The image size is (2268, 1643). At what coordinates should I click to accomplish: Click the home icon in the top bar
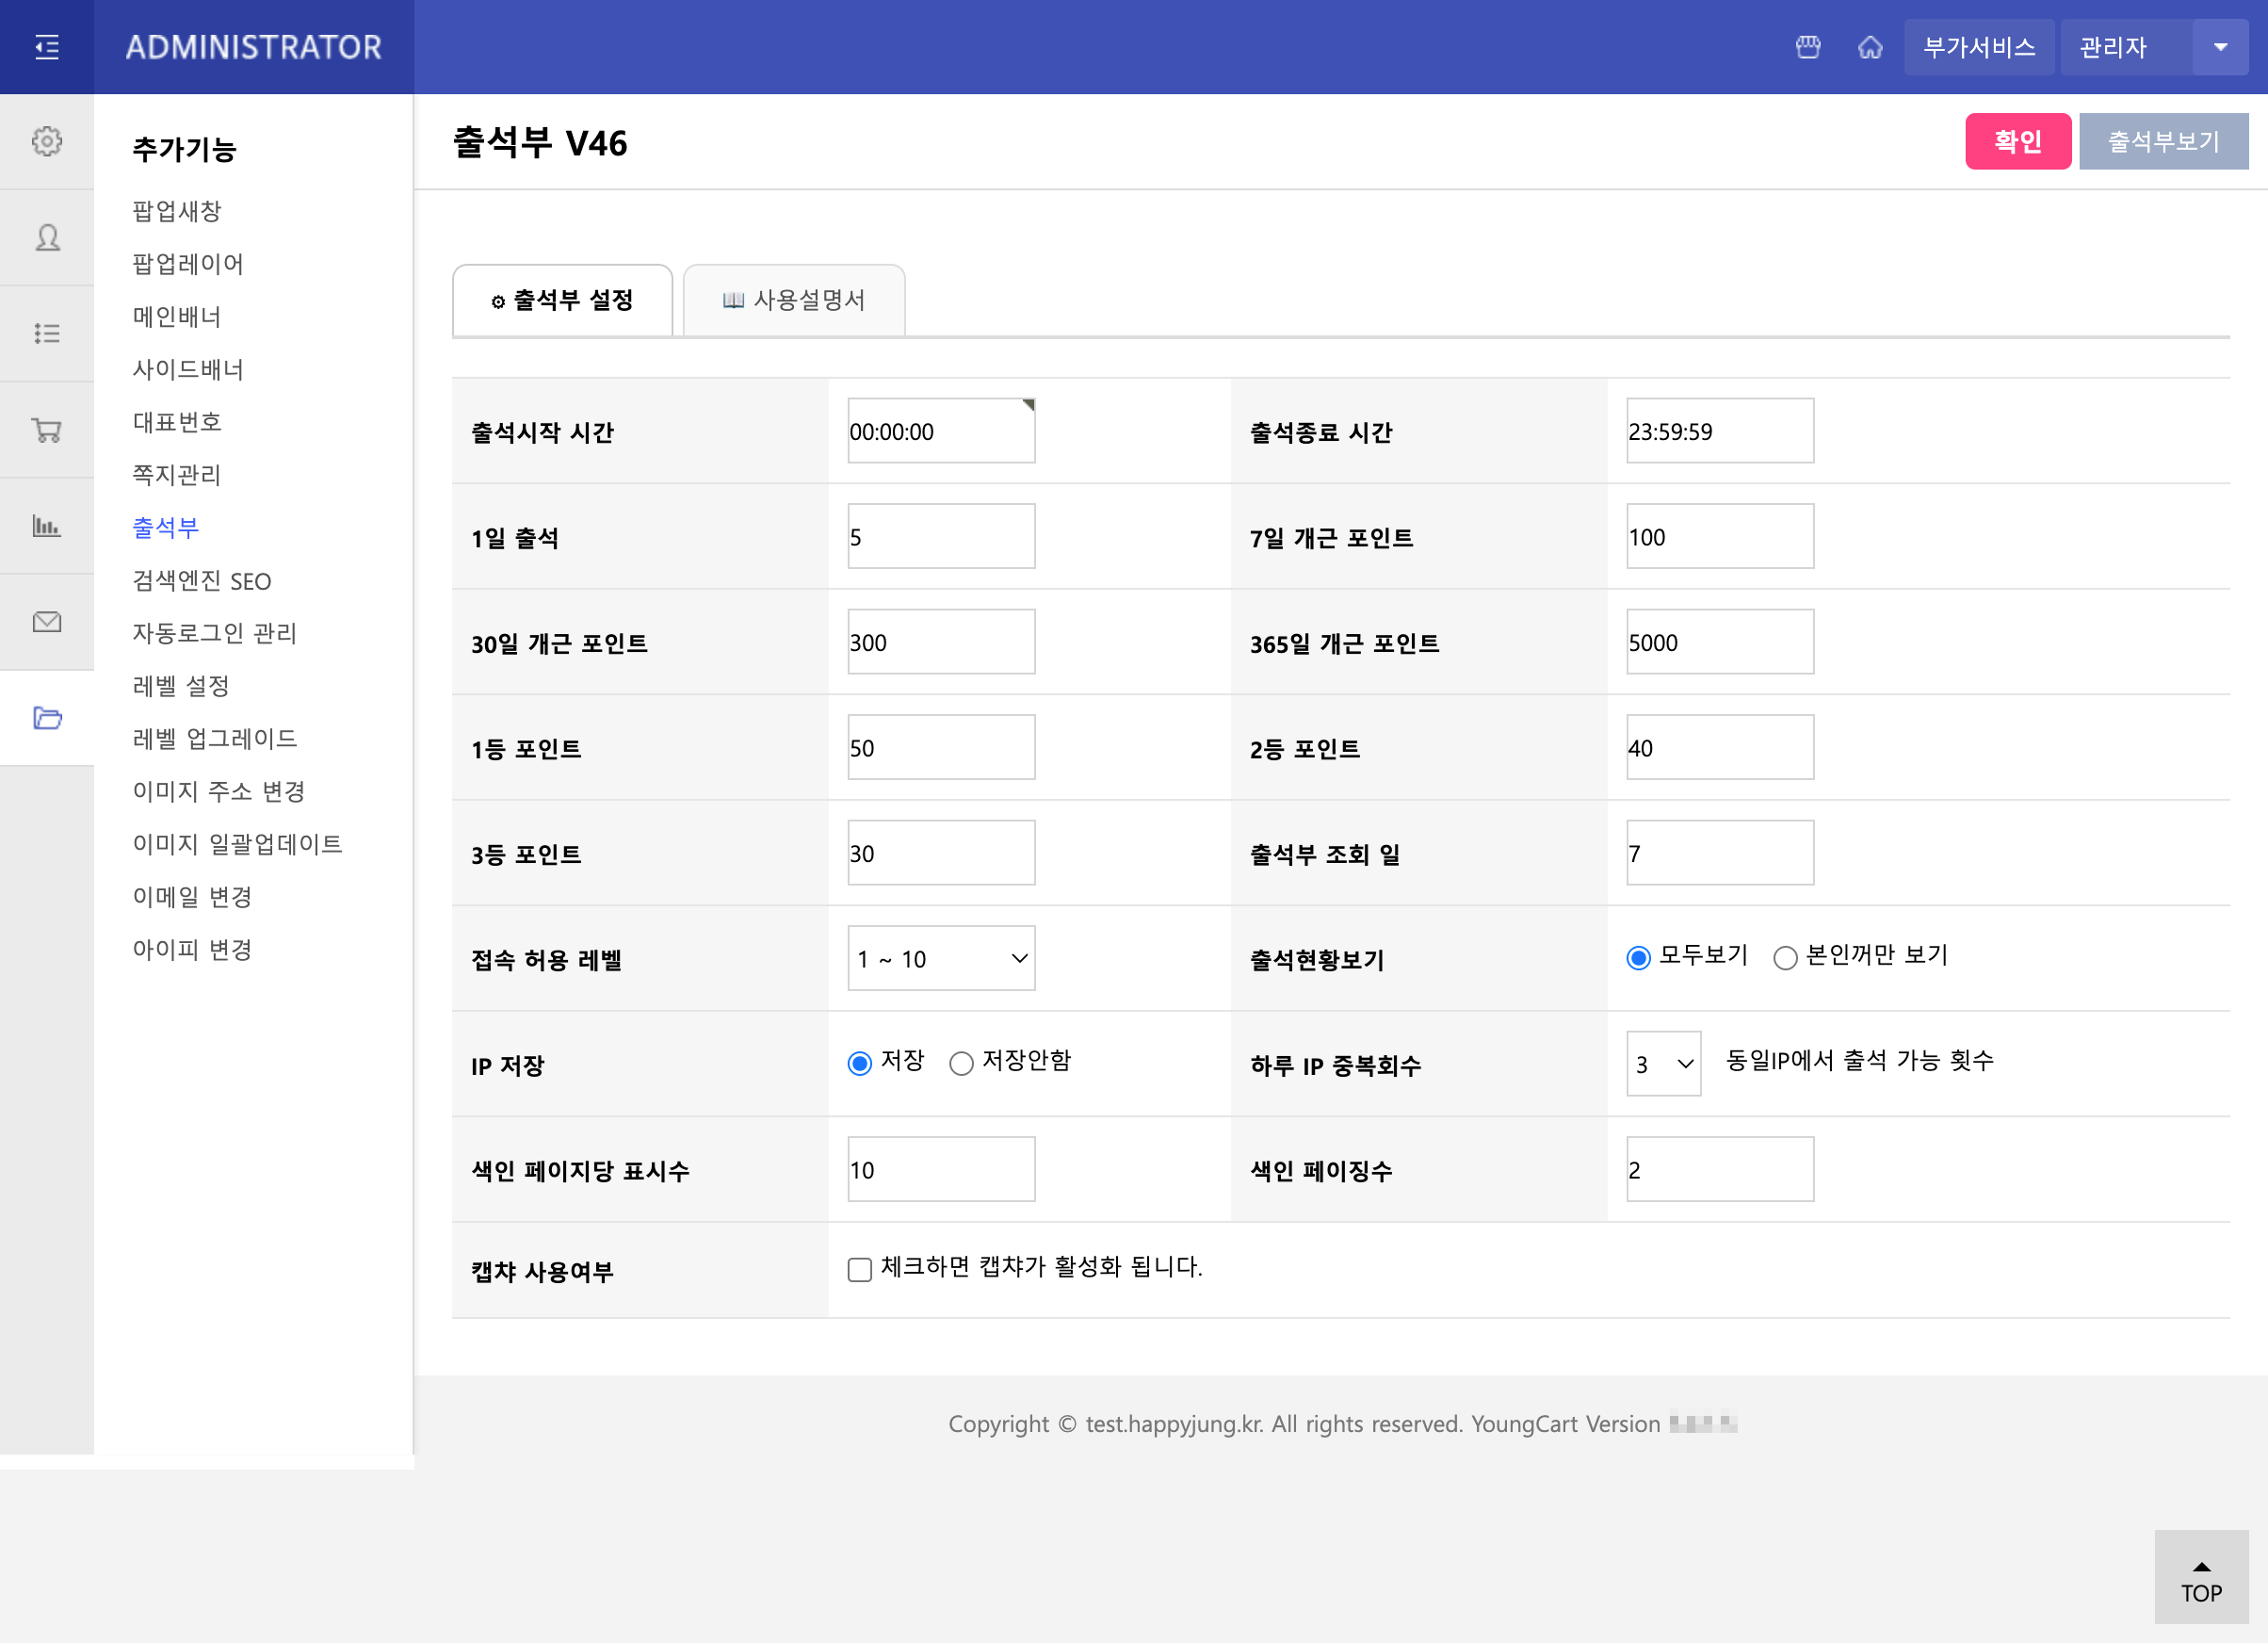(x=1870, y=46)
